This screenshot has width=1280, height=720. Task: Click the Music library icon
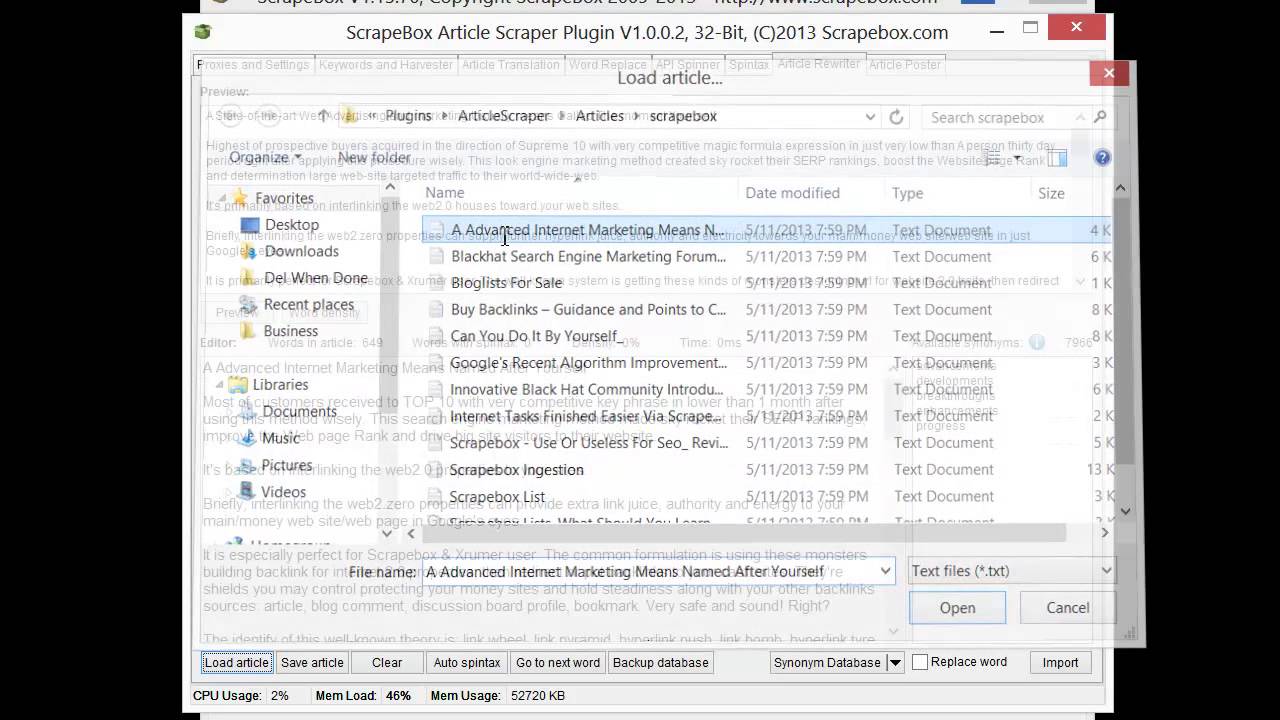click(x=248, y=438)
